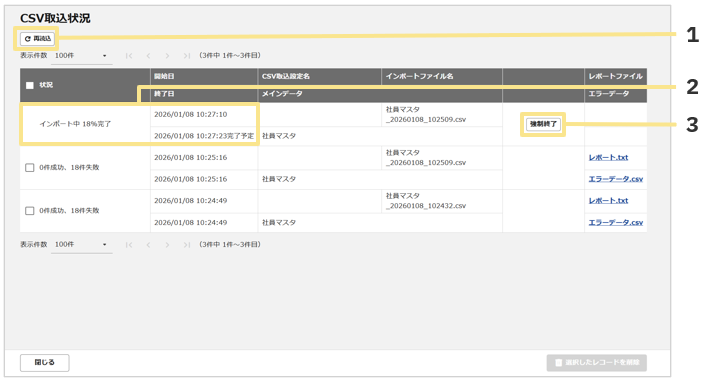Viewport: 703px width, 382px height.
Task: Click the CSV取込設定名 column header
Action: [x=320, y=77]
